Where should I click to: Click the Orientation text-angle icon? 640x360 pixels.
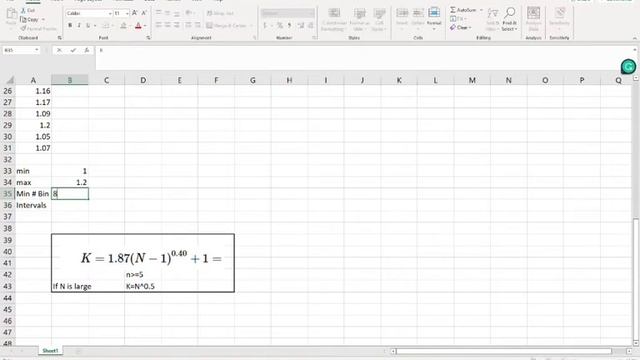188,13
